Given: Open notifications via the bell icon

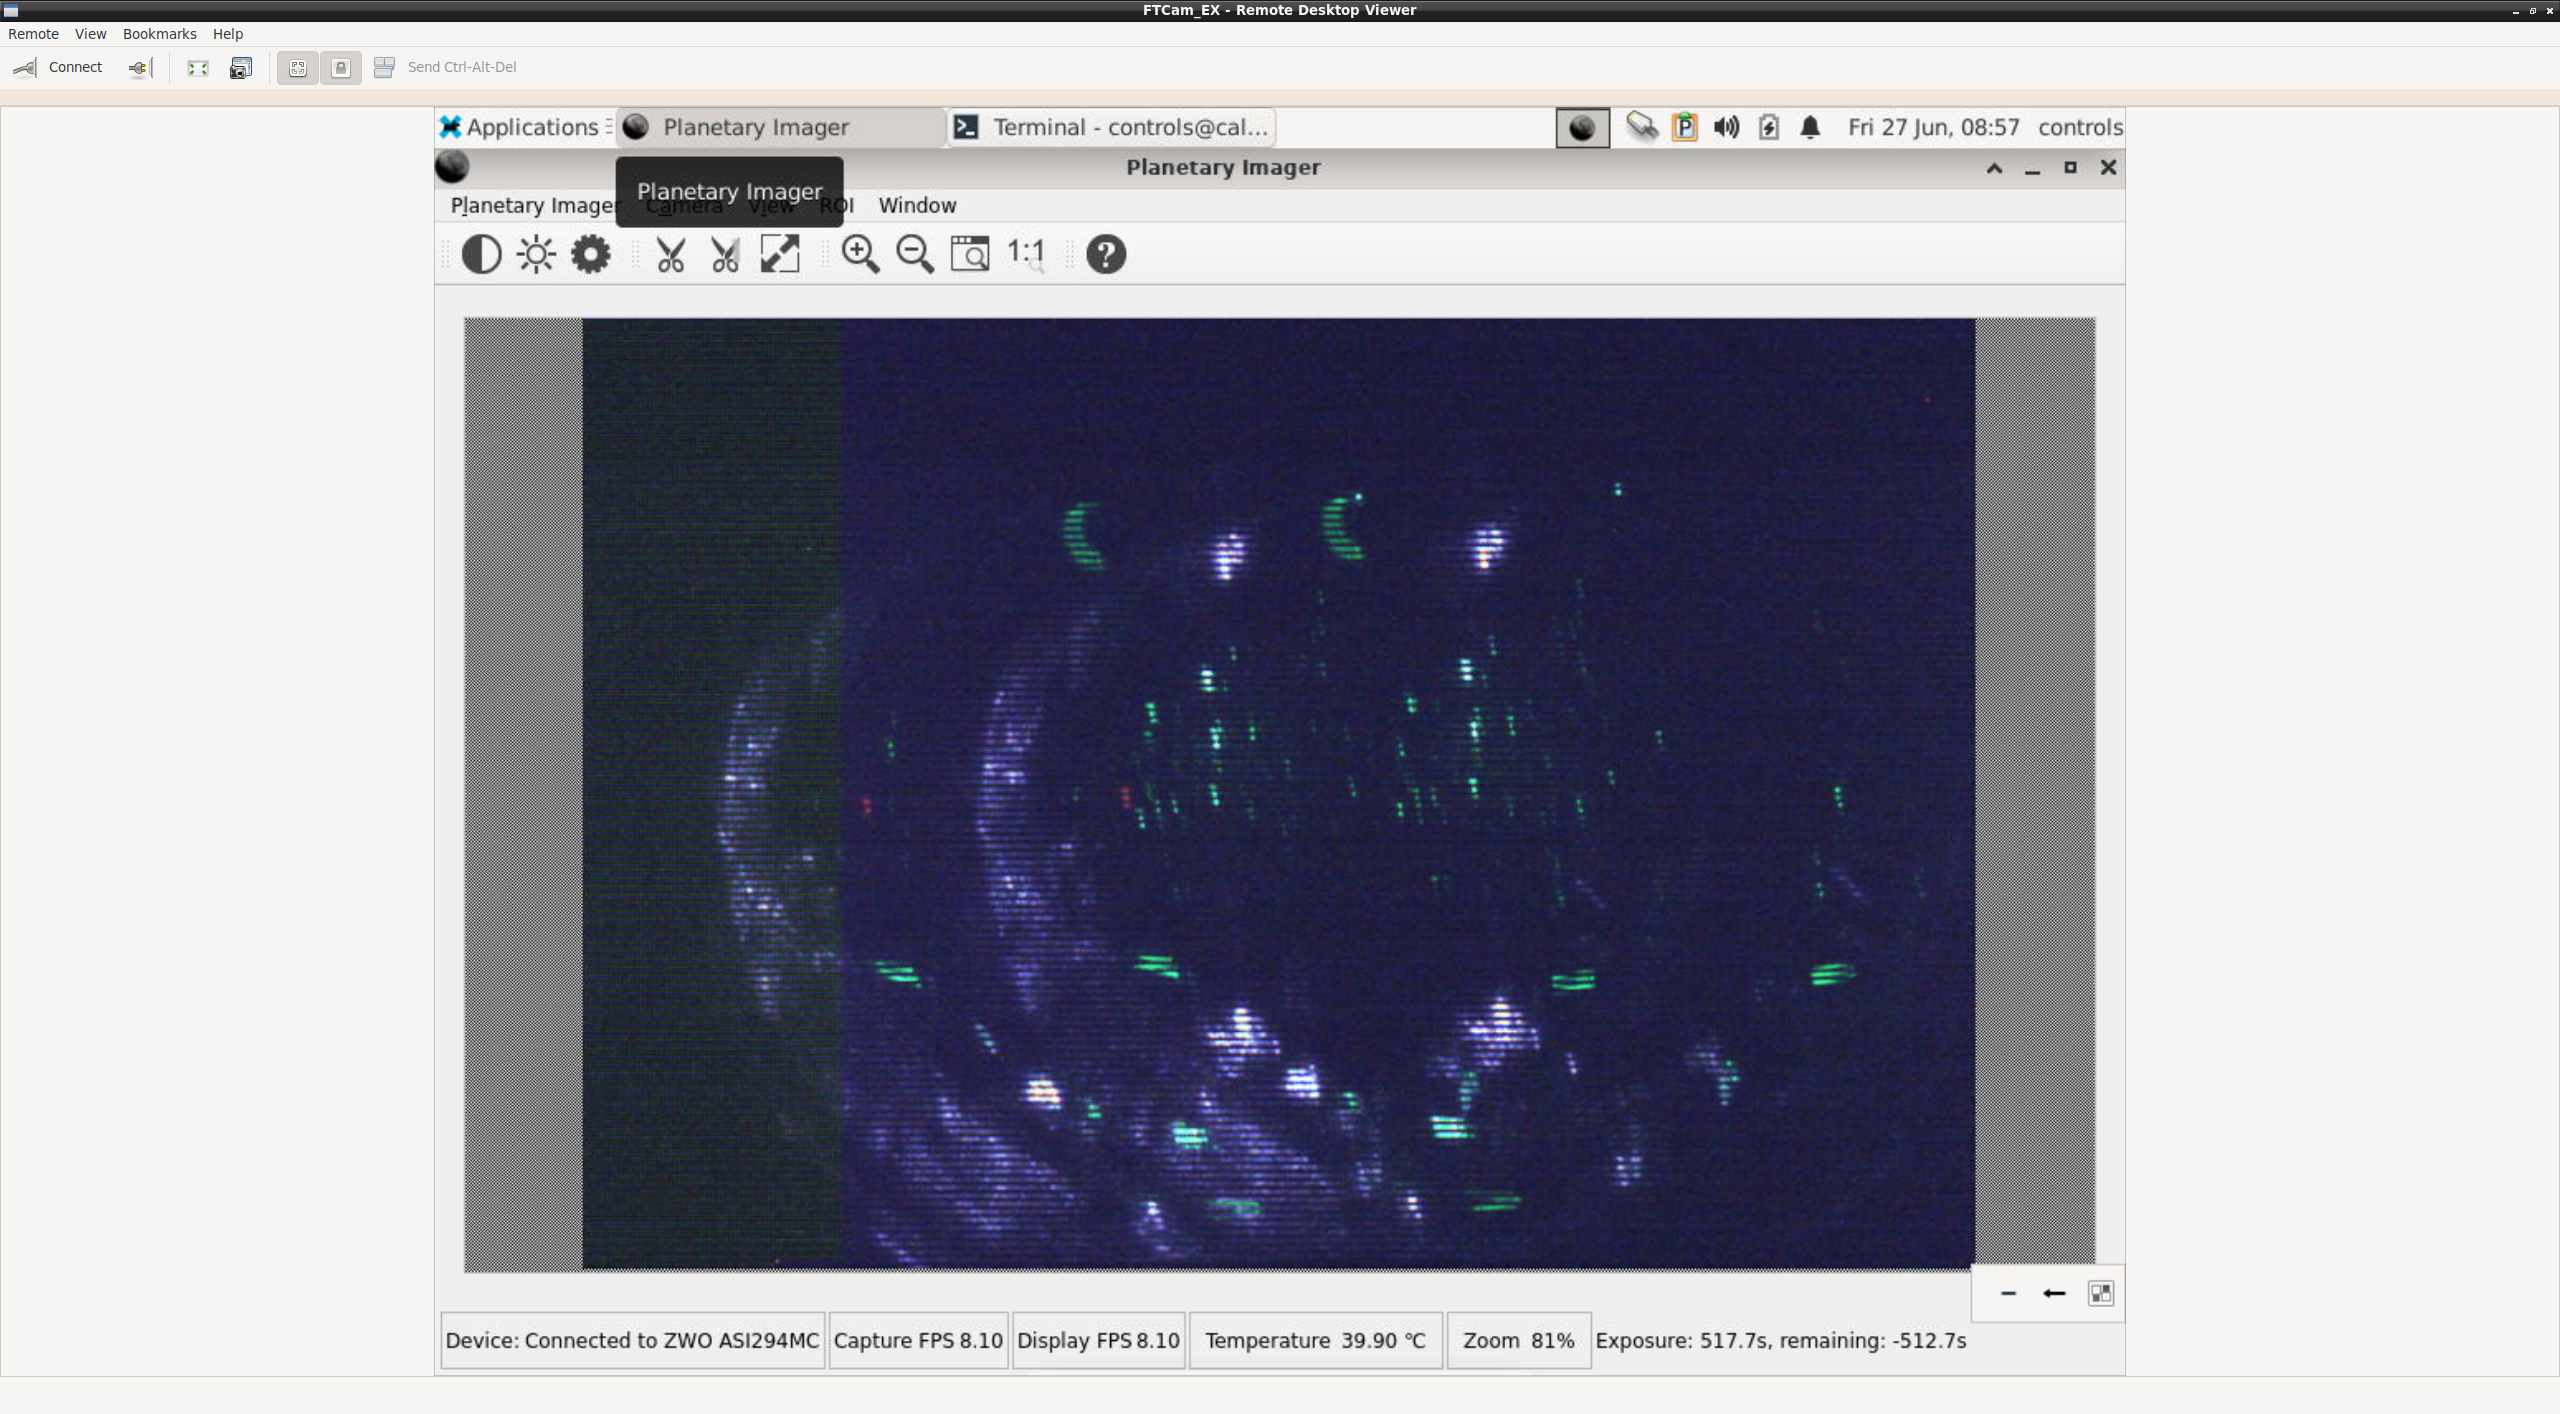Looking at the screenshot, I should (1810, 127).
